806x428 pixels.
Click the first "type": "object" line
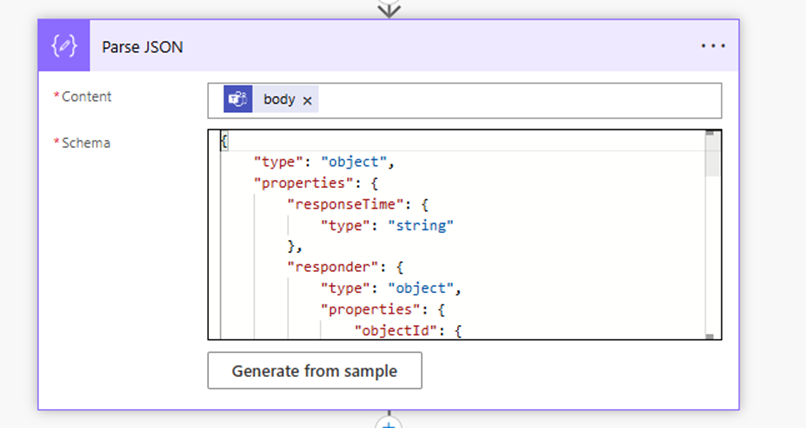pos(324,162)
